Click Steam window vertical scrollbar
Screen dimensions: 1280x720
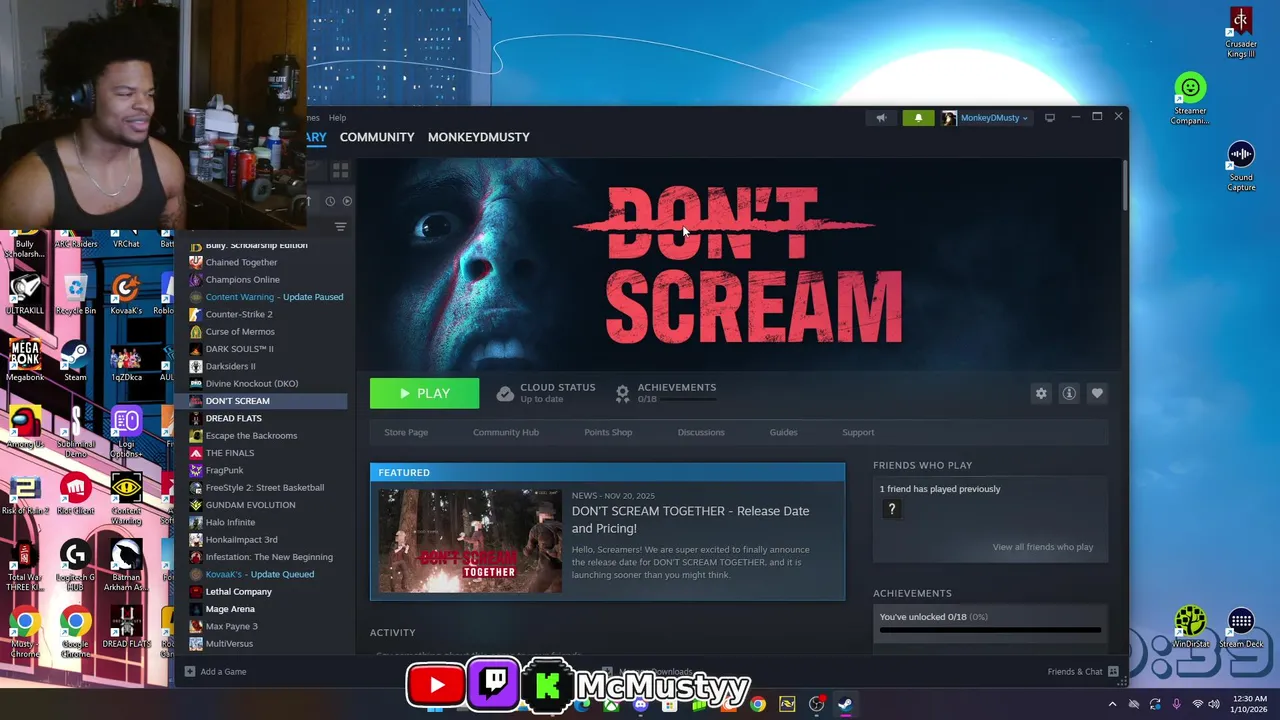[1124, 185]
